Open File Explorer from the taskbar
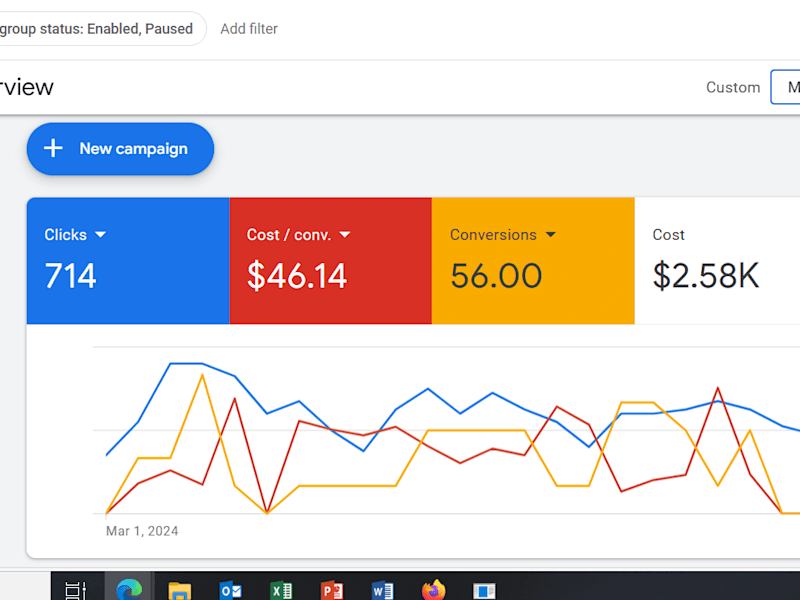Viewport: 800px width, 600px height. click(x=180, y=591)
